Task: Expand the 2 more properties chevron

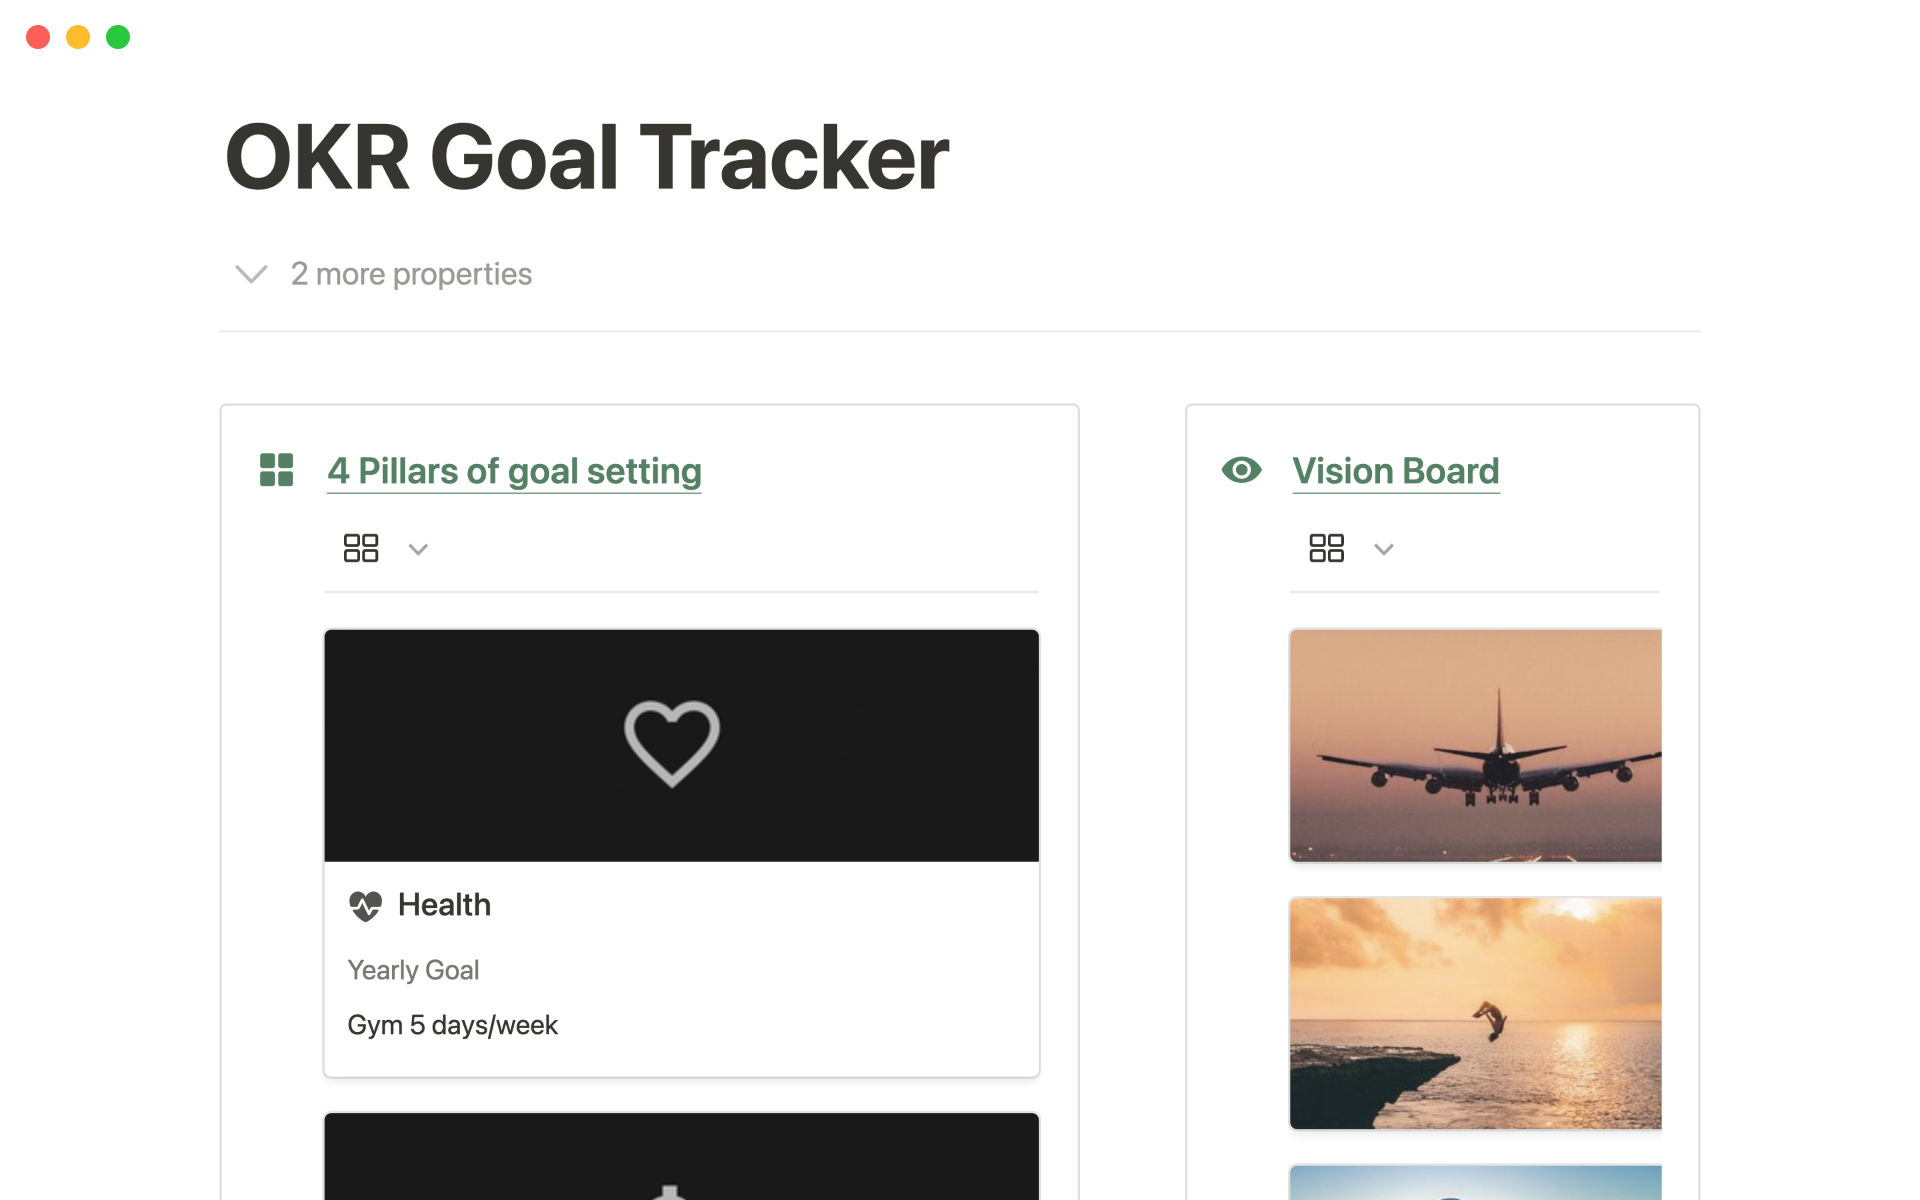Action: (251, 274)
